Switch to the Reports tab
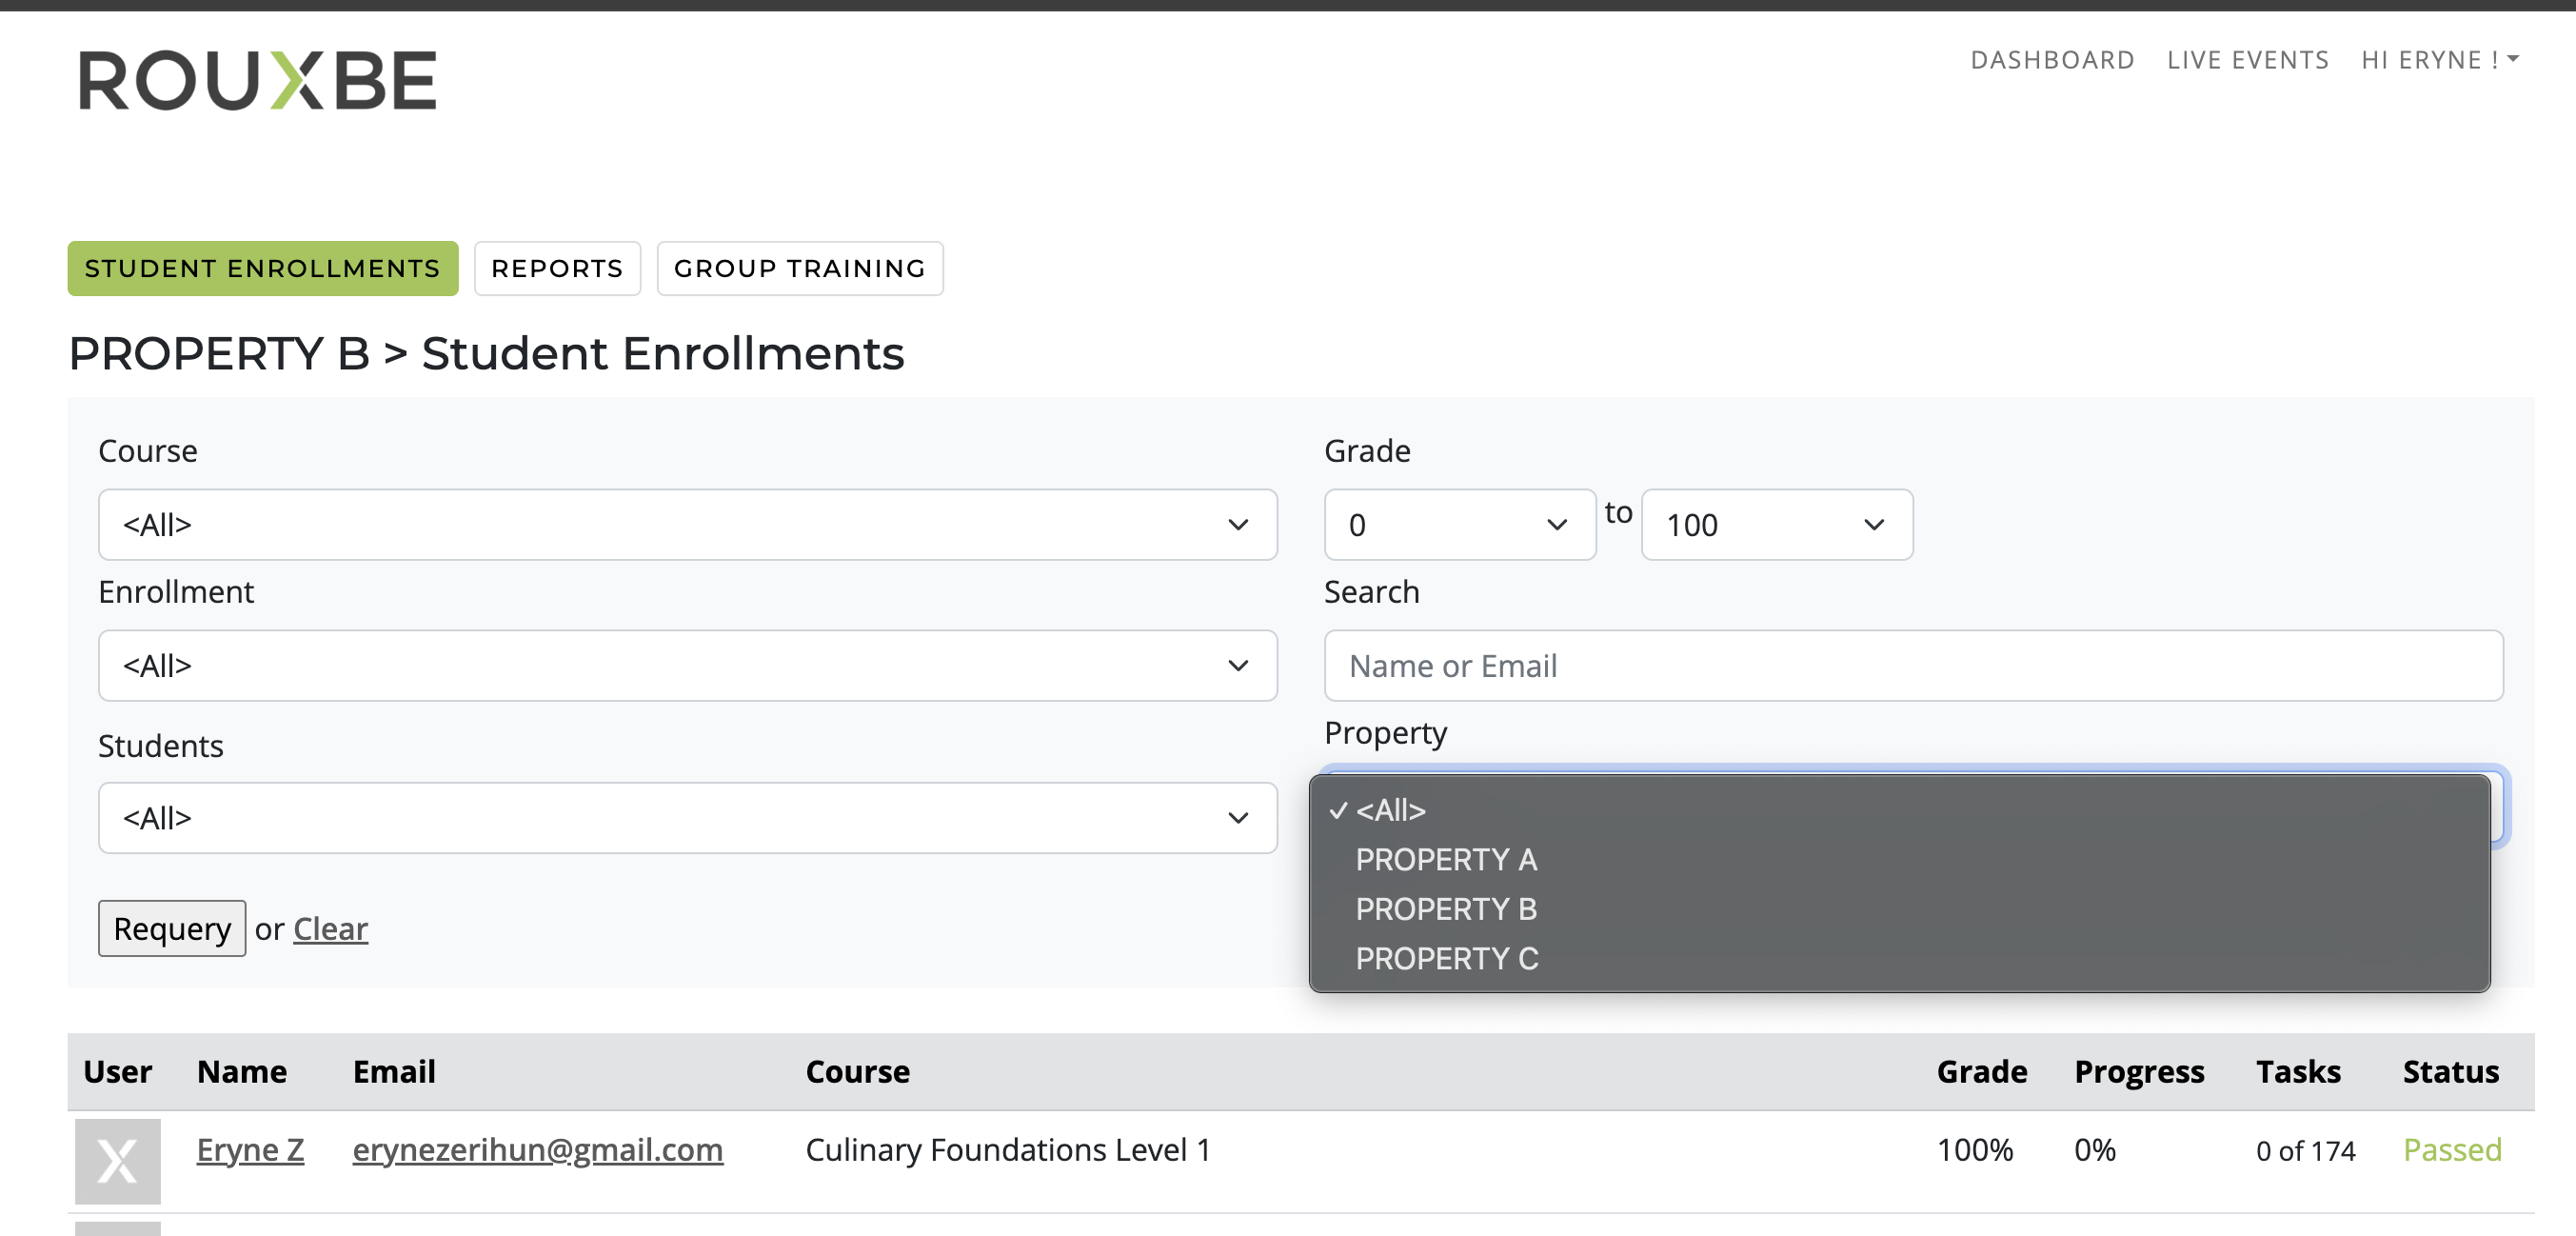The width and height of the screenshot is (2576, 1236). [557, 268]
